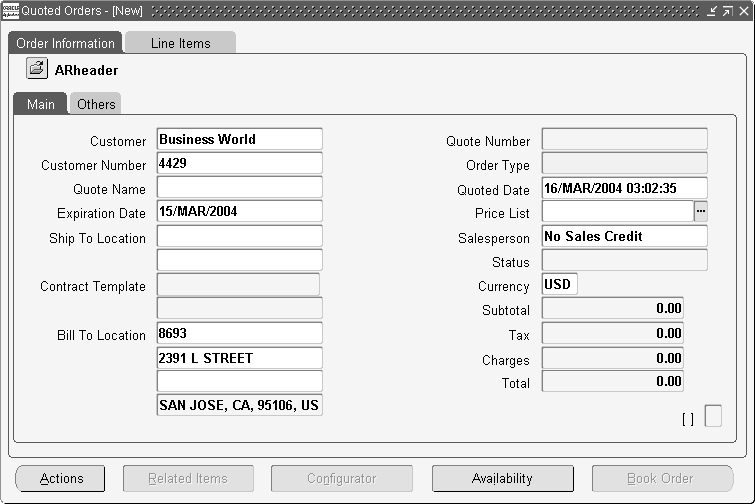Click the Oracle window menu icon

click(10, 11)
